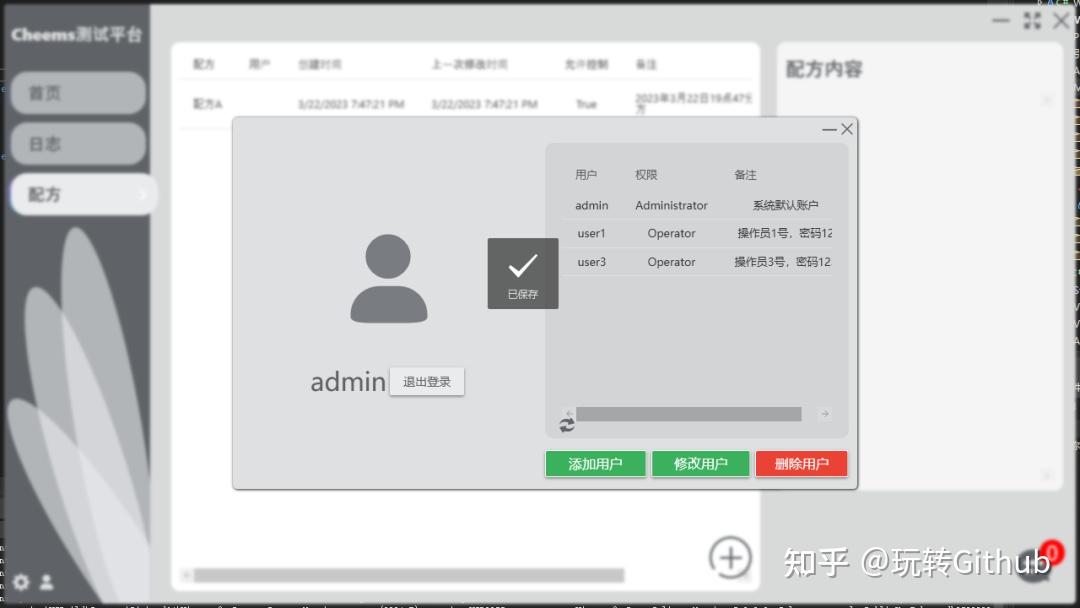The width and height of the screenshot is (1080, 608).
Task: Click the admin profile avatar icon
Action: pos(388,278)
